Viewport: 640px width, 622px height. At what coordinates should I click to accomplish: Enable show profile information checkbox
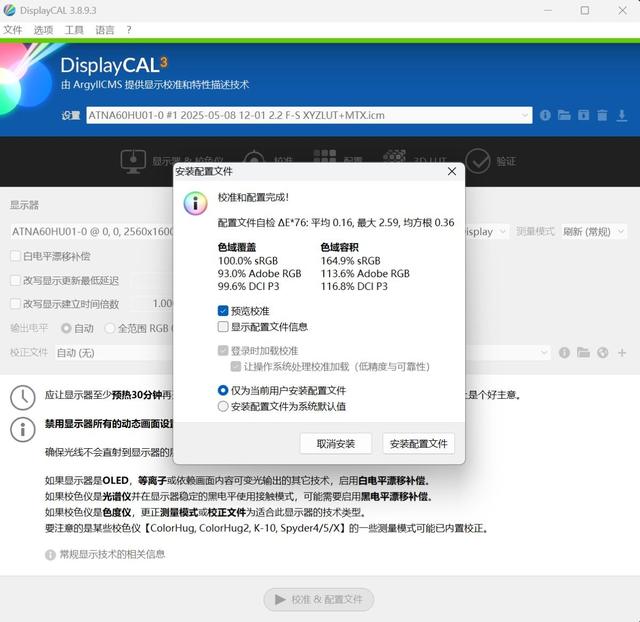223,327
